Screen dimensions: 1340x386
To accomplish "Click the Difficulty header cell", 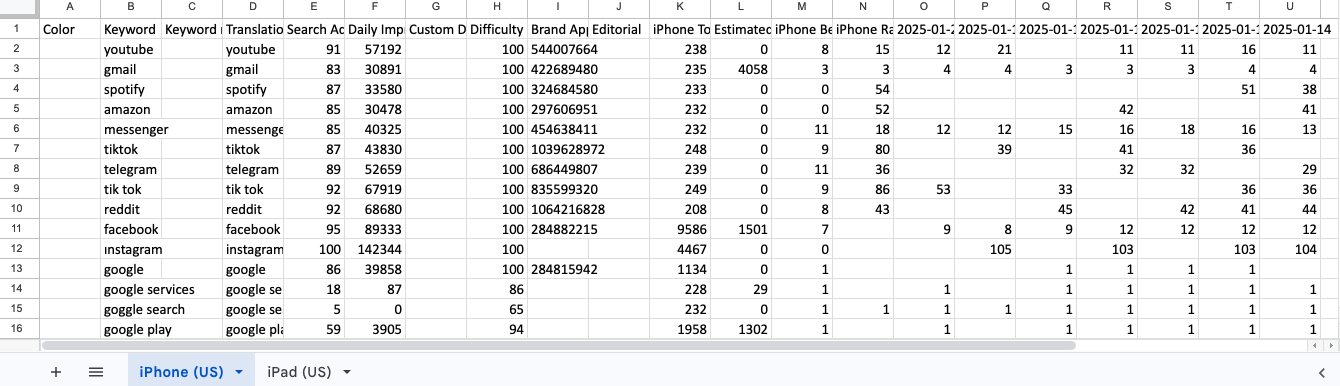I will coord(497,29).
